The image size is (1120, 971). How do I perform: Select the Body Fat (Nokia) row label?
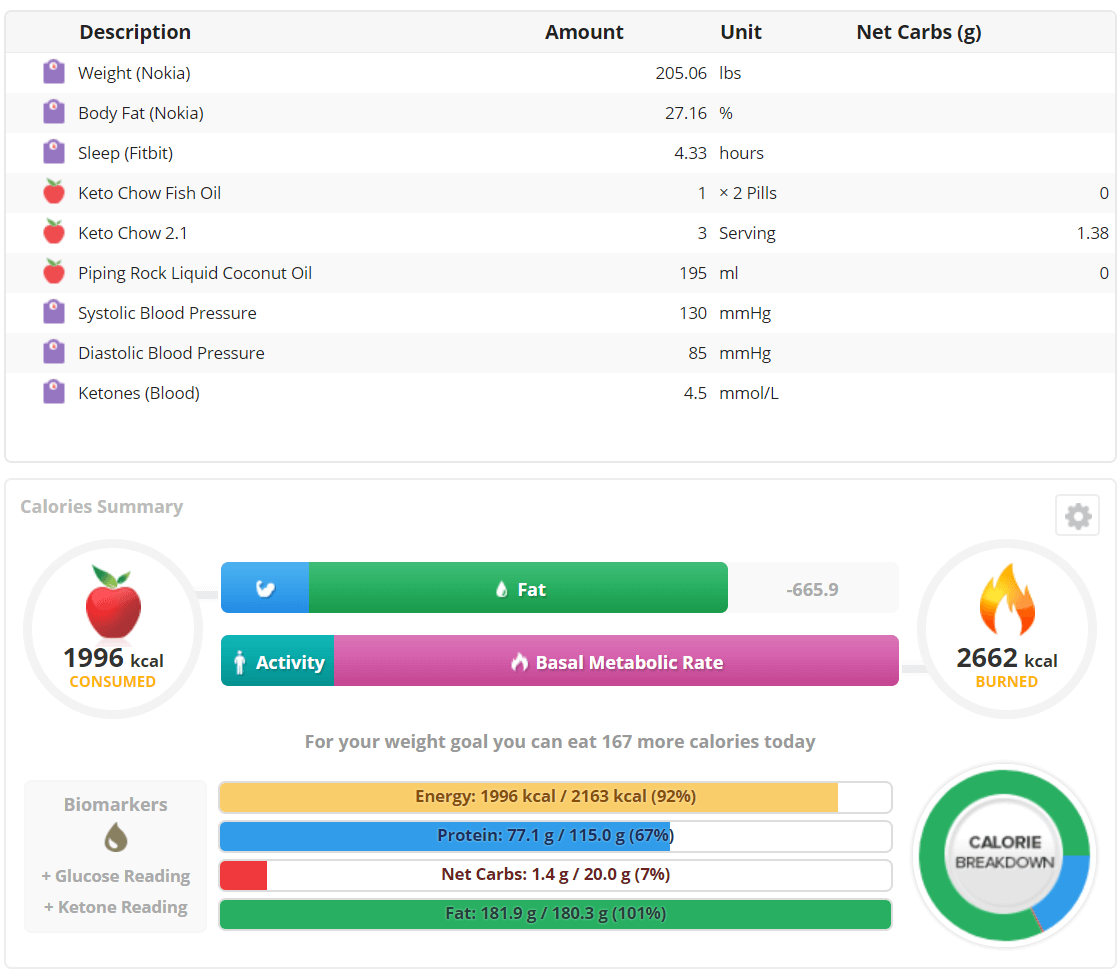(x=141, y=113)
